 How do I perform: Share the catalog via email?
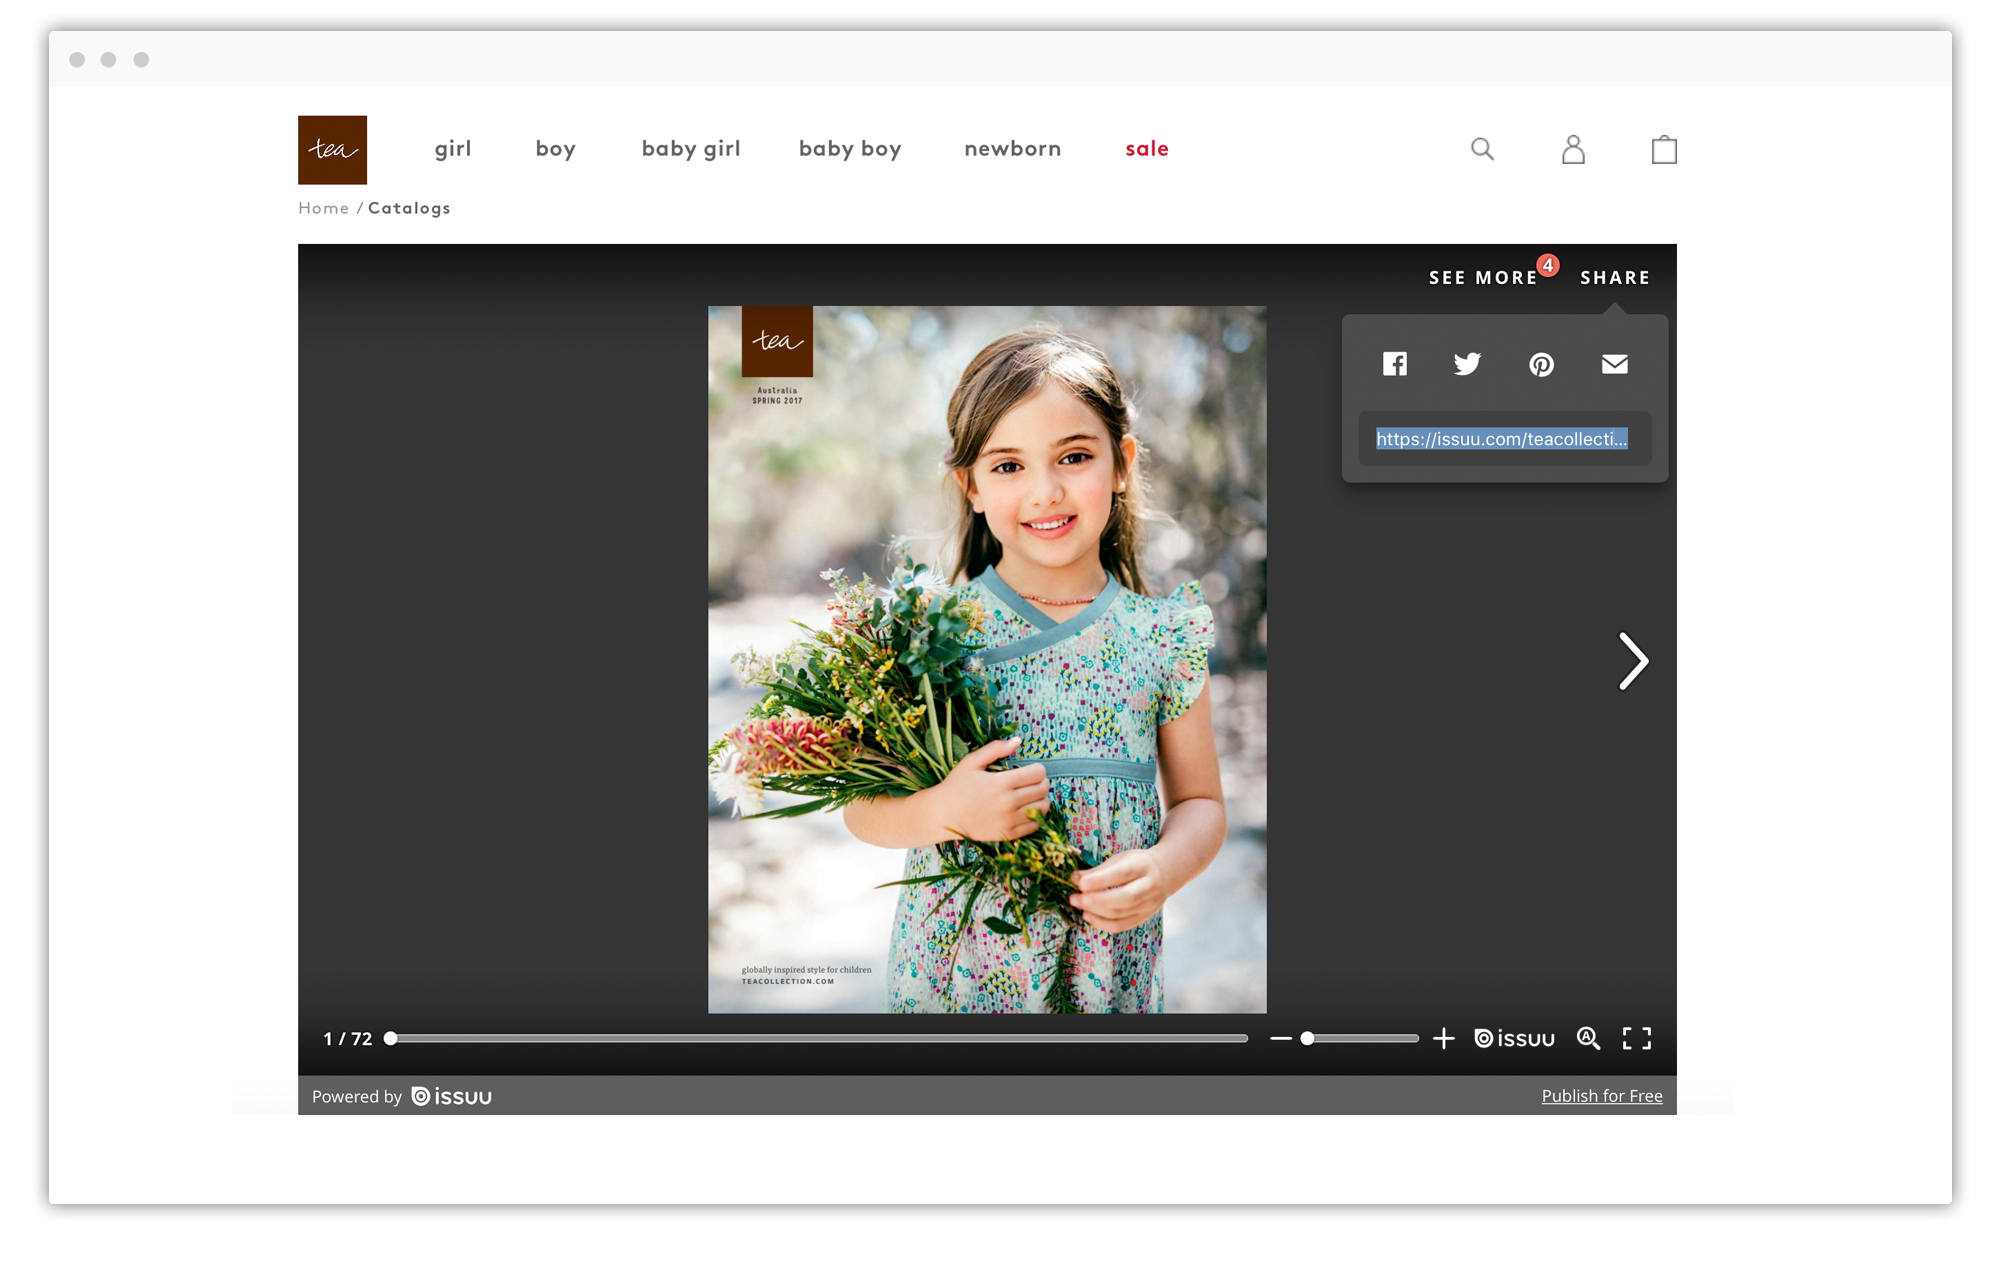point(1614,364)
